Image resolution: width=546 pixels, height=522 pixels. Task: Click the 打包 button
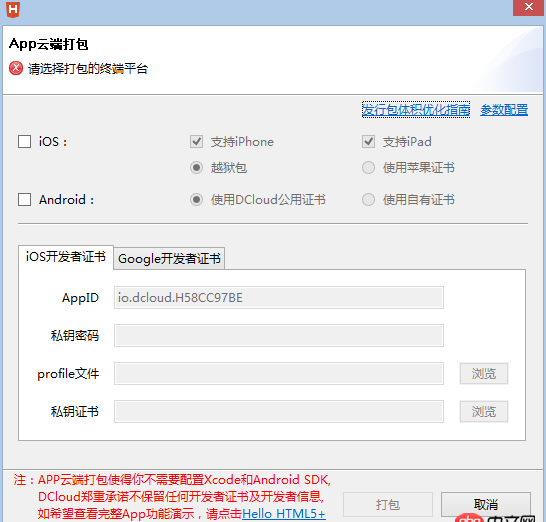388,504
